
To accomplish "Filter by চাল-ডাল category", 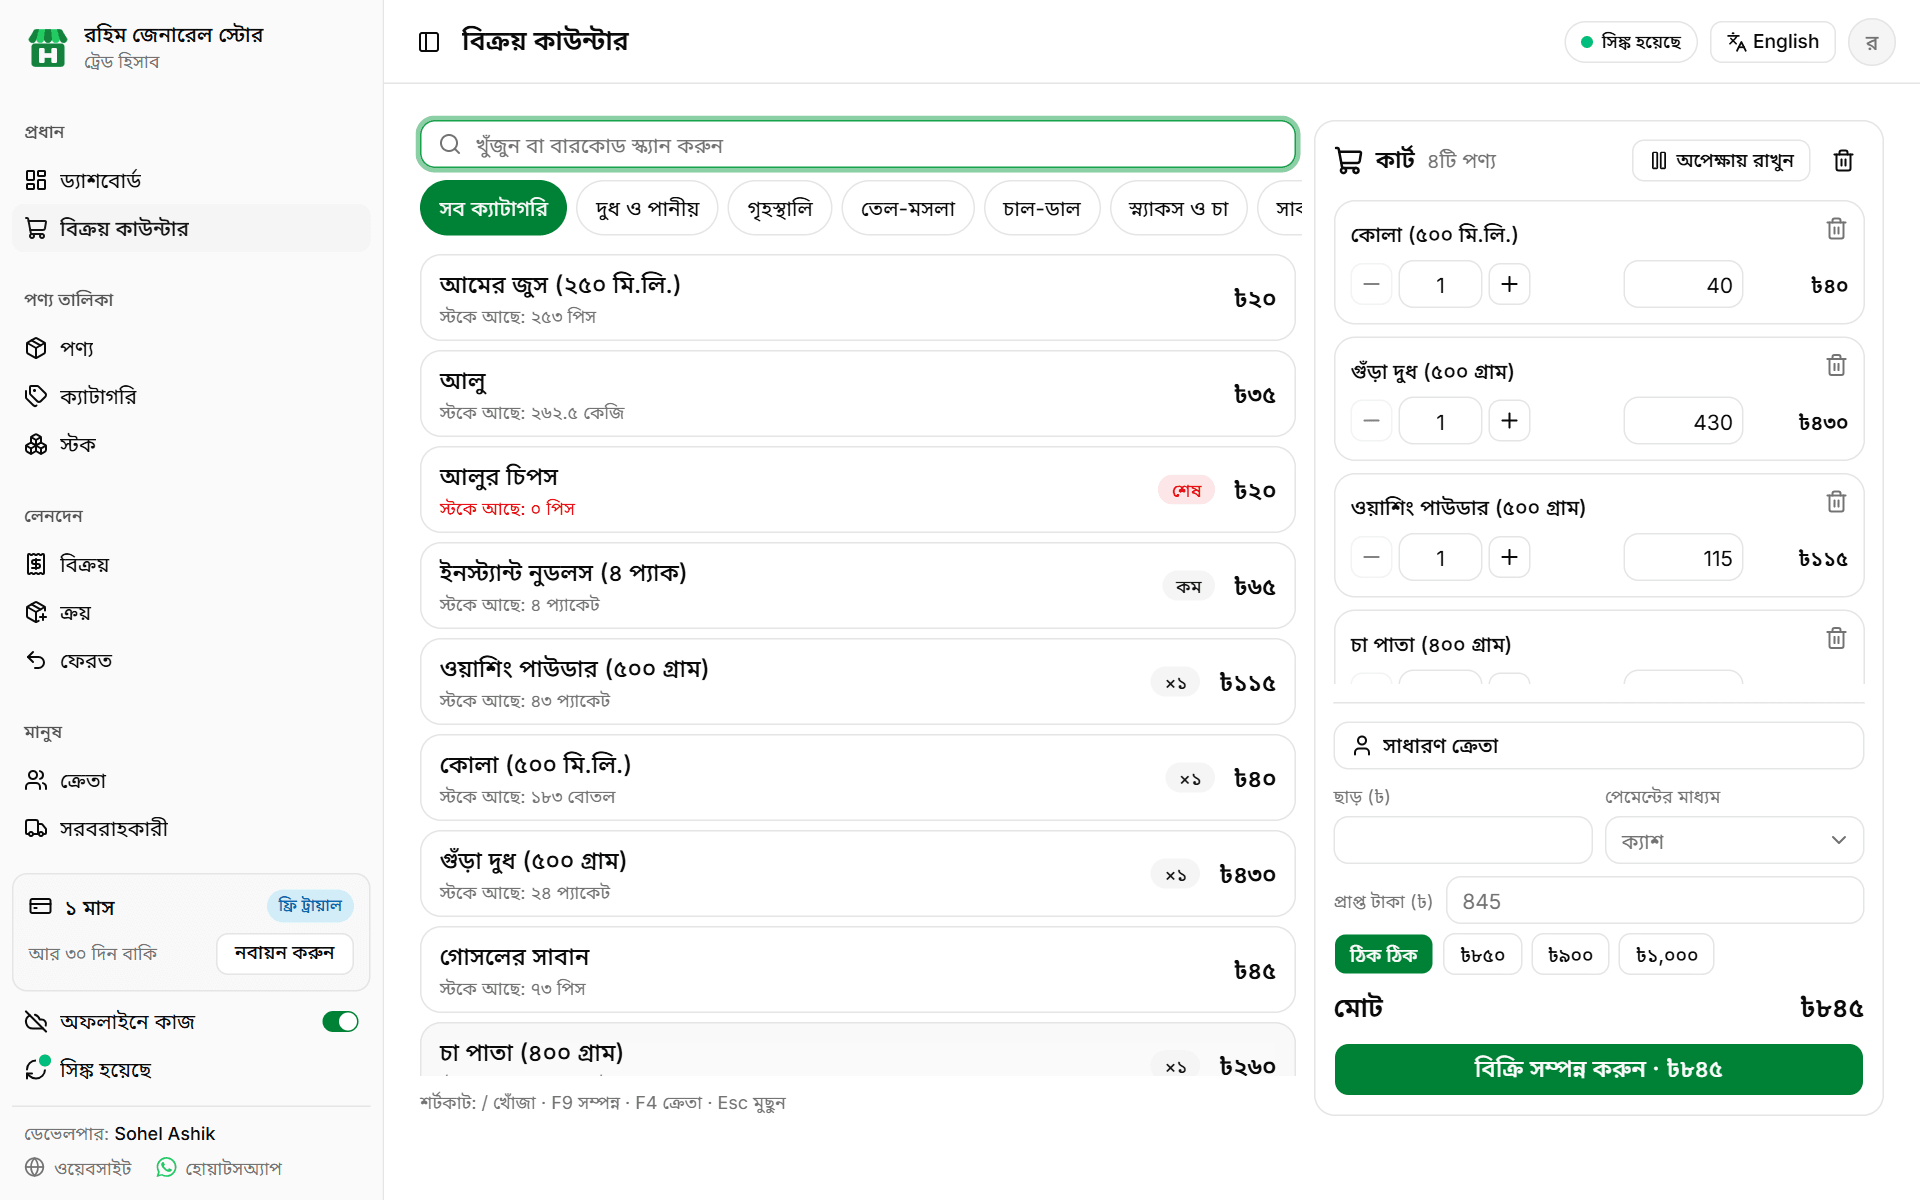I will coord(1042,208).
